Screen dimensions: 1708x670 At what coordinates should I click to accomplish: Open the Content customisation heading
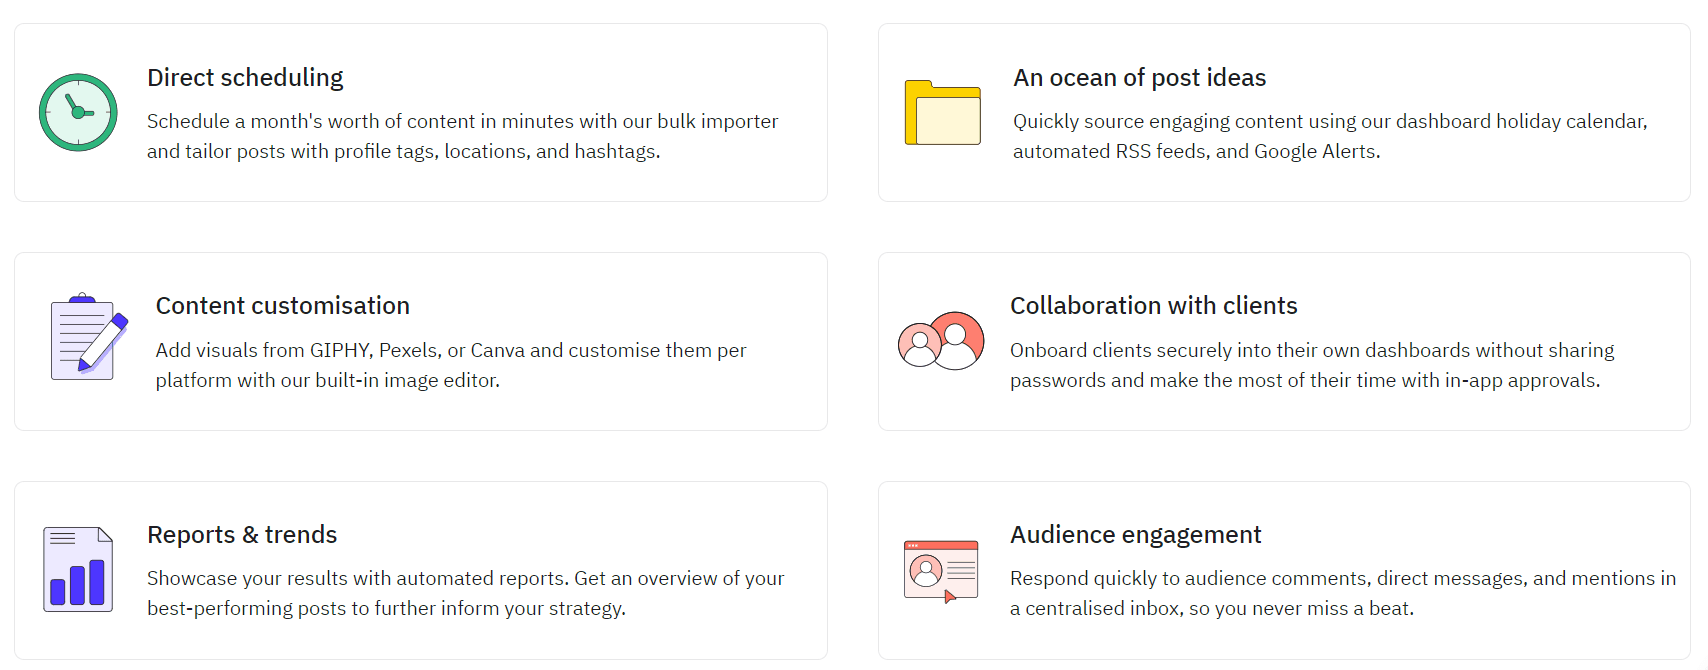(283, 306)
